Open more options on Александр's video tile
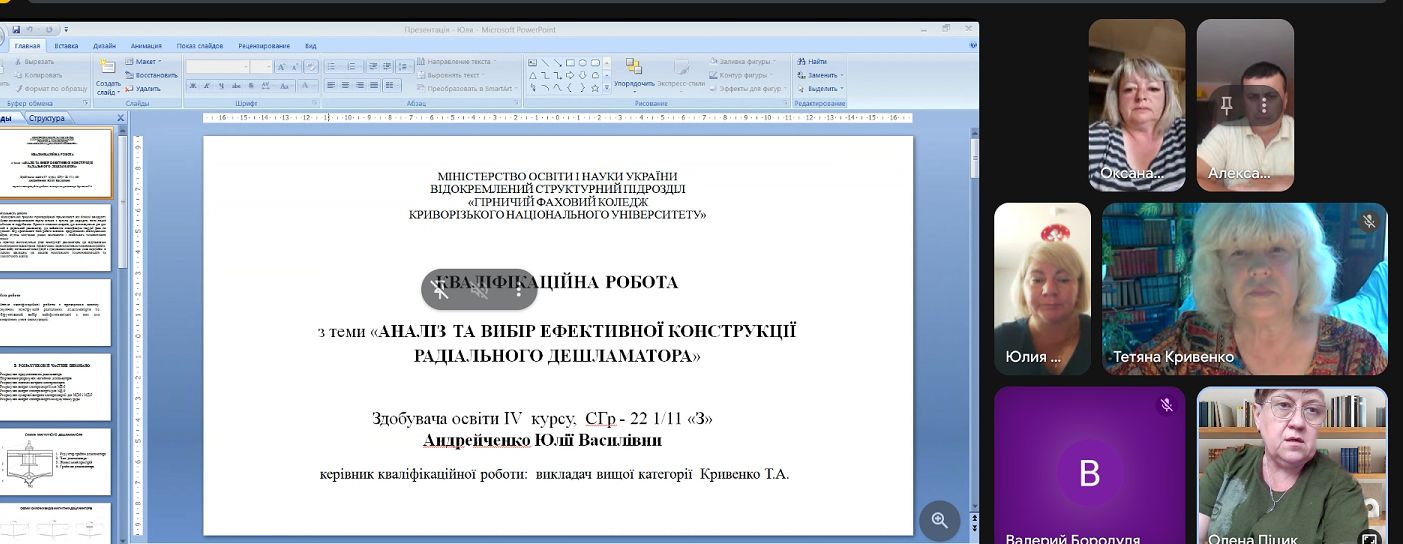The width and height of the screenshot is (1403, 544). 1264,105
